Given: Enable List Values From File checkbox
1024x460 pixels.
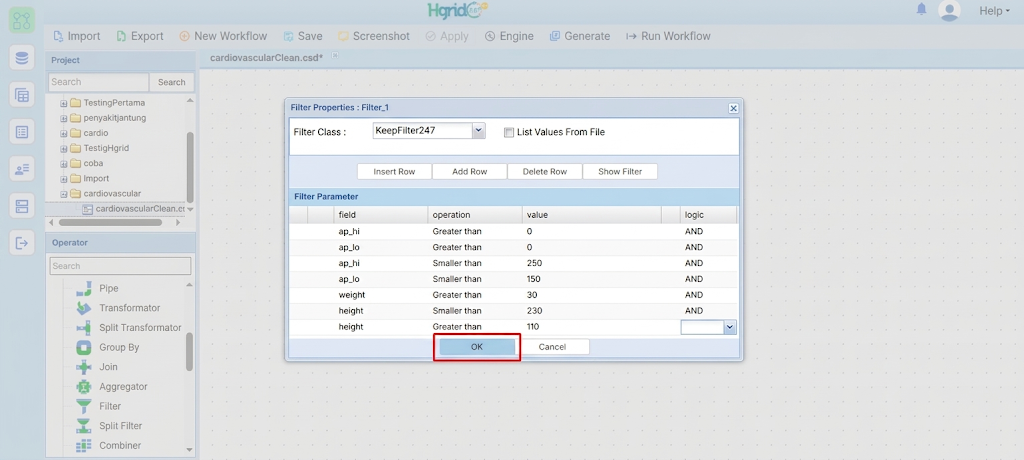Looking at the screenshot, I should (x=509, y=133).
